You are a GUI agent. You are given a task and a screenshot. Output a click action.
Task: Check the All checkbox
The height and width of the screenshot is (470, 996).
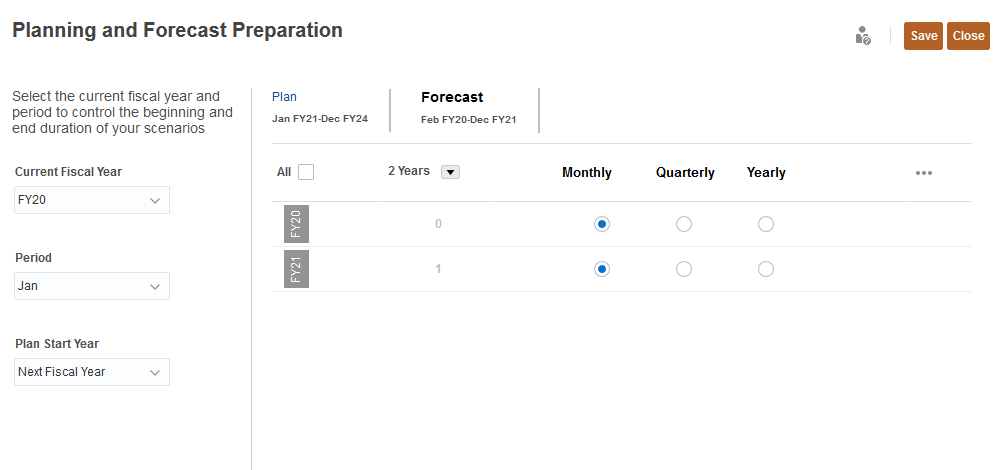pyautogui.click(x=306, y=172)
